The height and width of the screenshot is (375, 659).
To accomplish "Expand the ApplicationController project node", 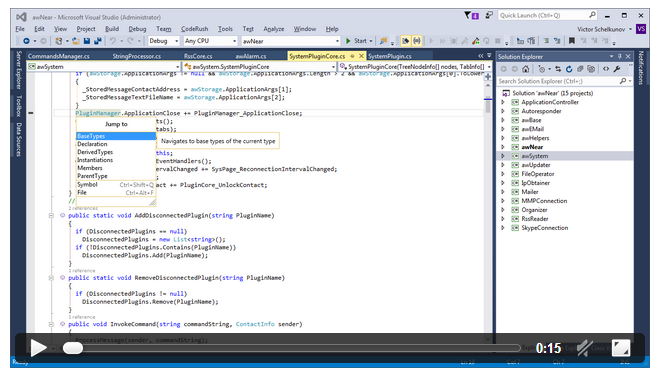I will (503, 102).
